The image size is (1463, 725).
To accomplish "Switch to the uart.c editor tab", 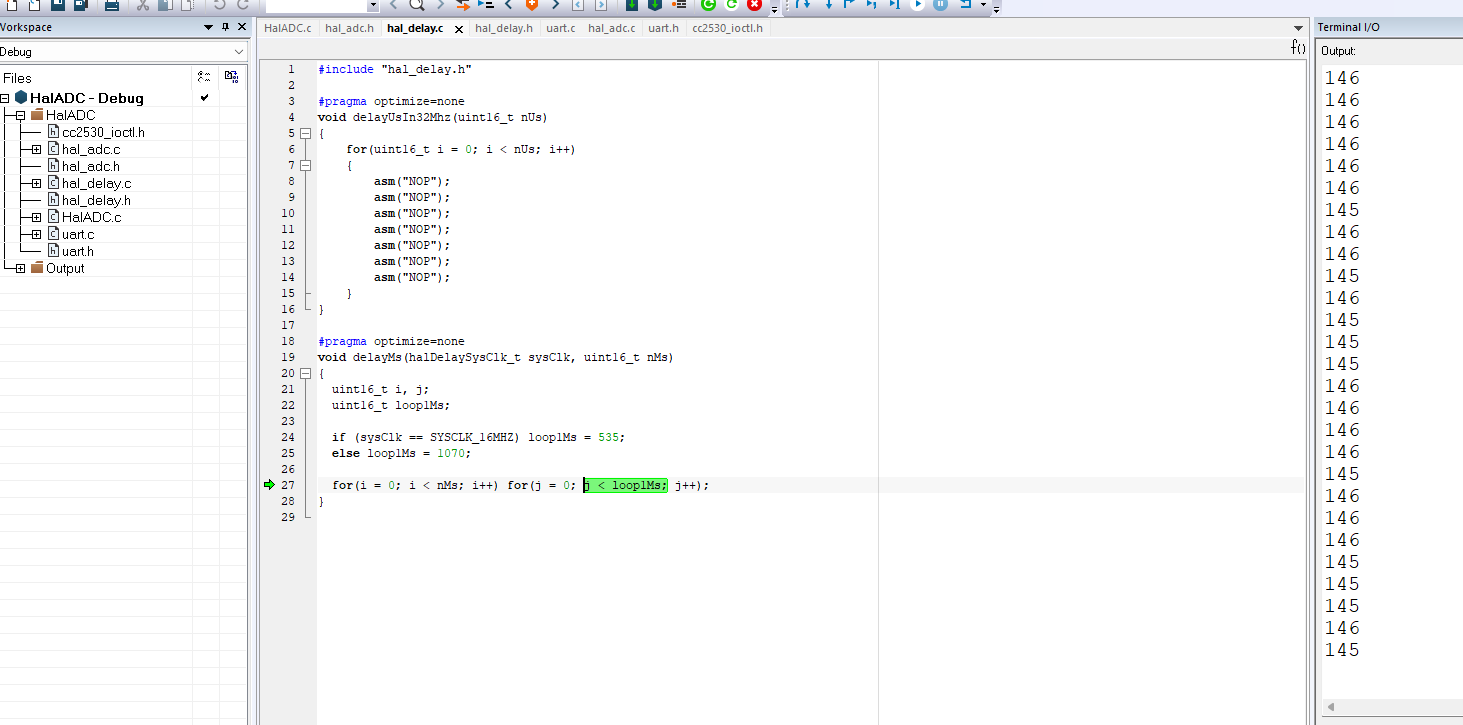I will pos(560,28).
